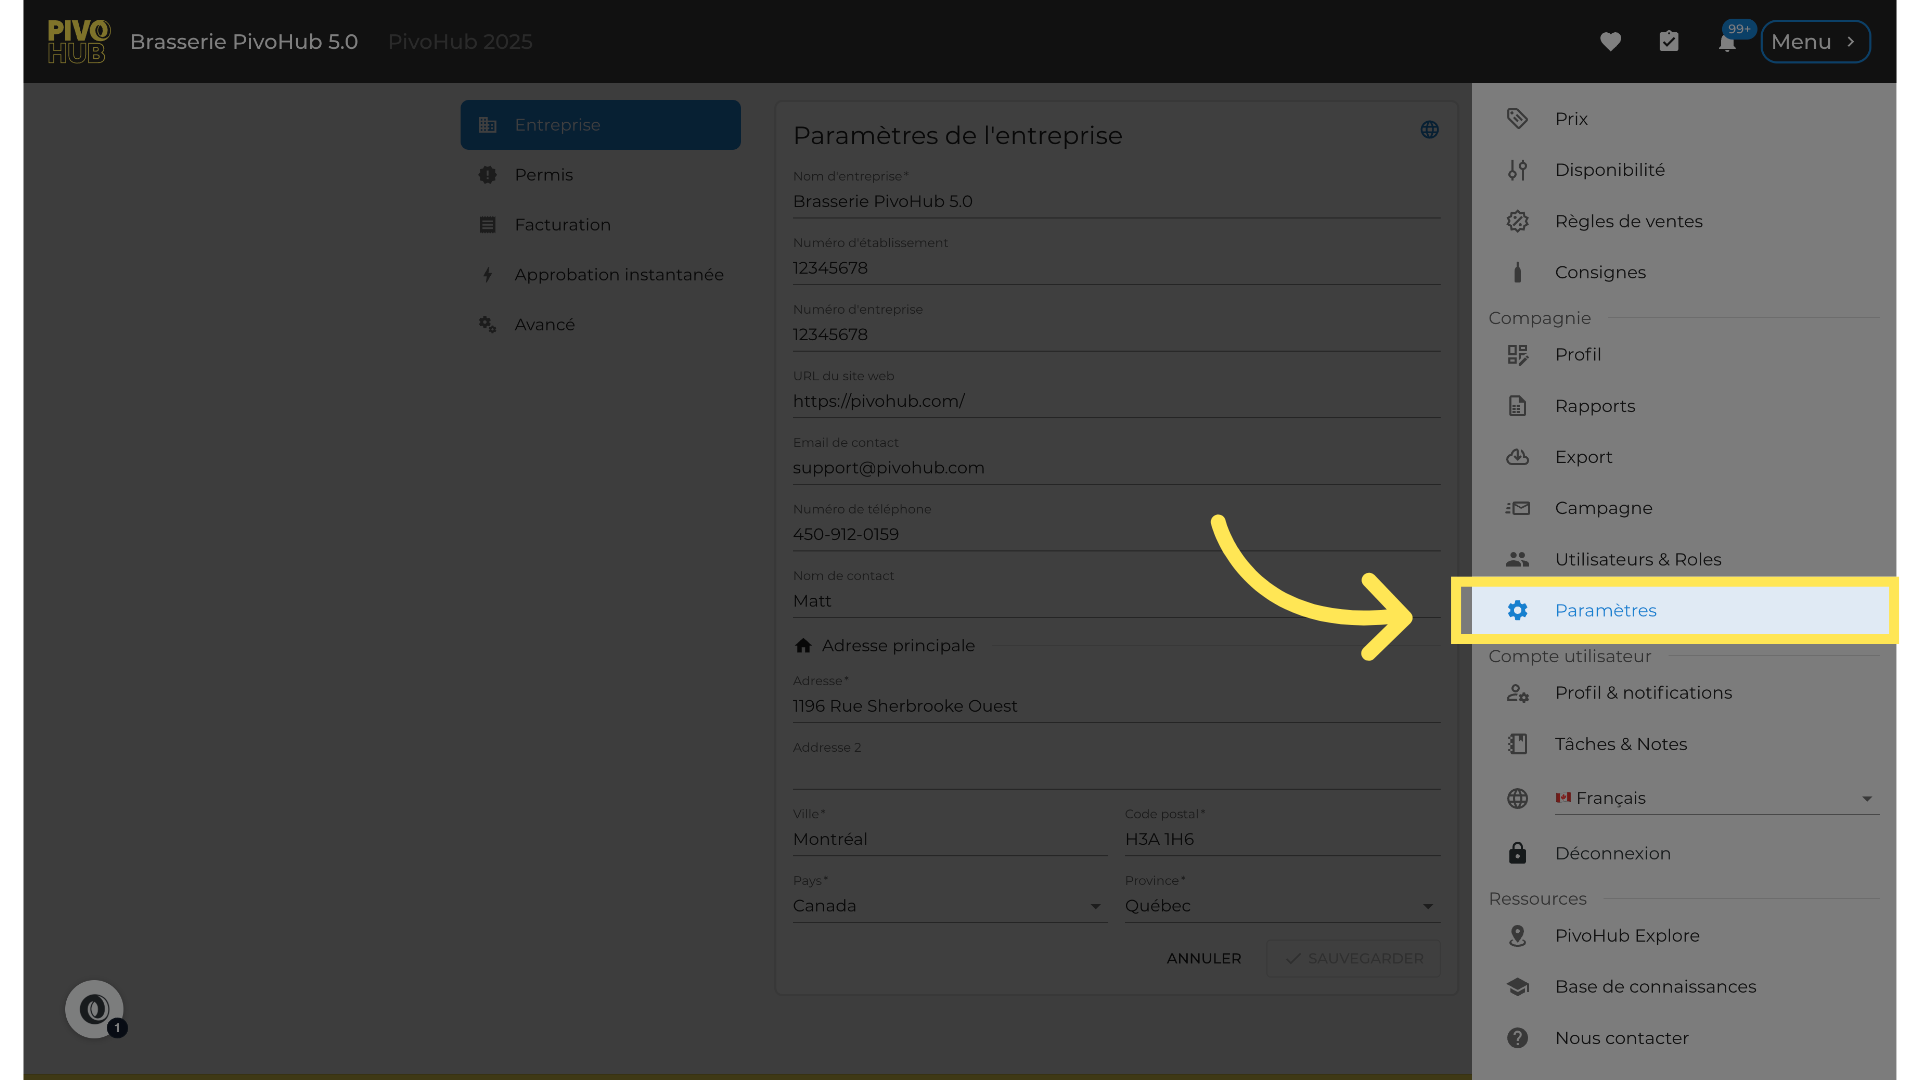Expand the Français language dropdown
The width and height of the screenshot is (1920, 1080).
coord(1715,798)
